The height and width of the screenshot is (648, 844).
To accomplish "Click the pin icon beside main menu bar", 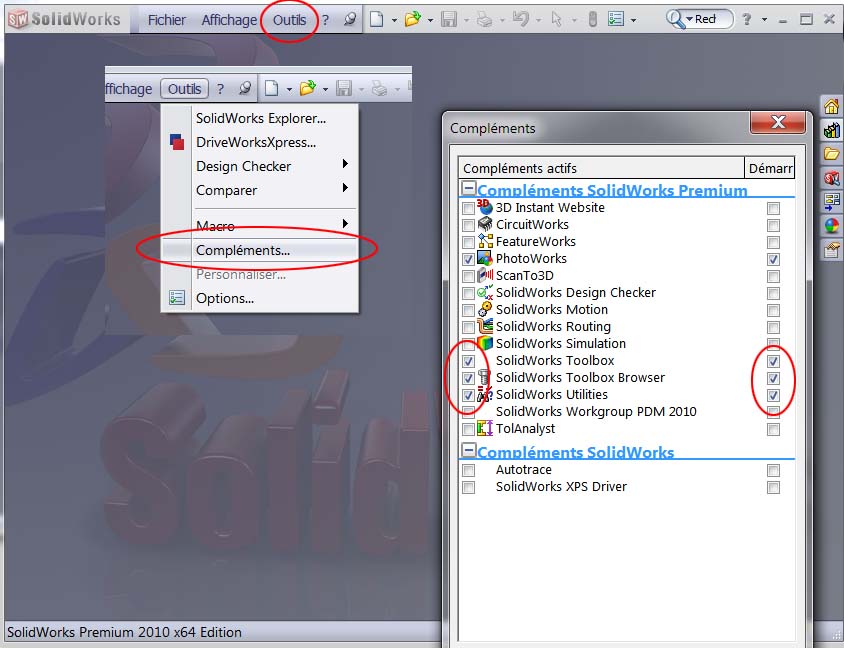I will click(x=350, y=20).
